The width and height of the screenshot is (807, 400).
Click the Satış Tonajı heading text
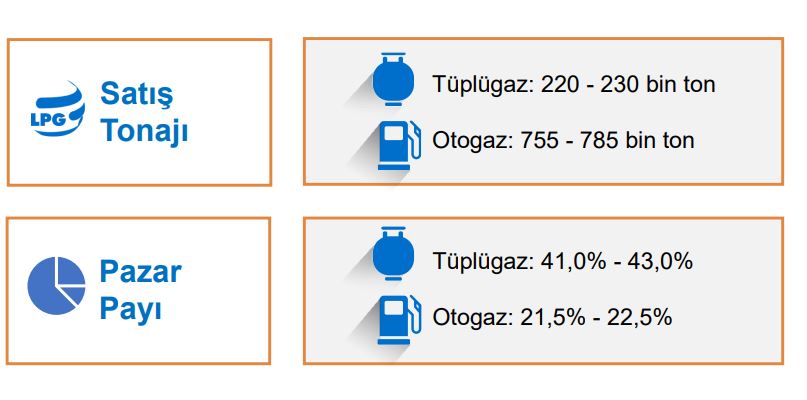point(144,112)
